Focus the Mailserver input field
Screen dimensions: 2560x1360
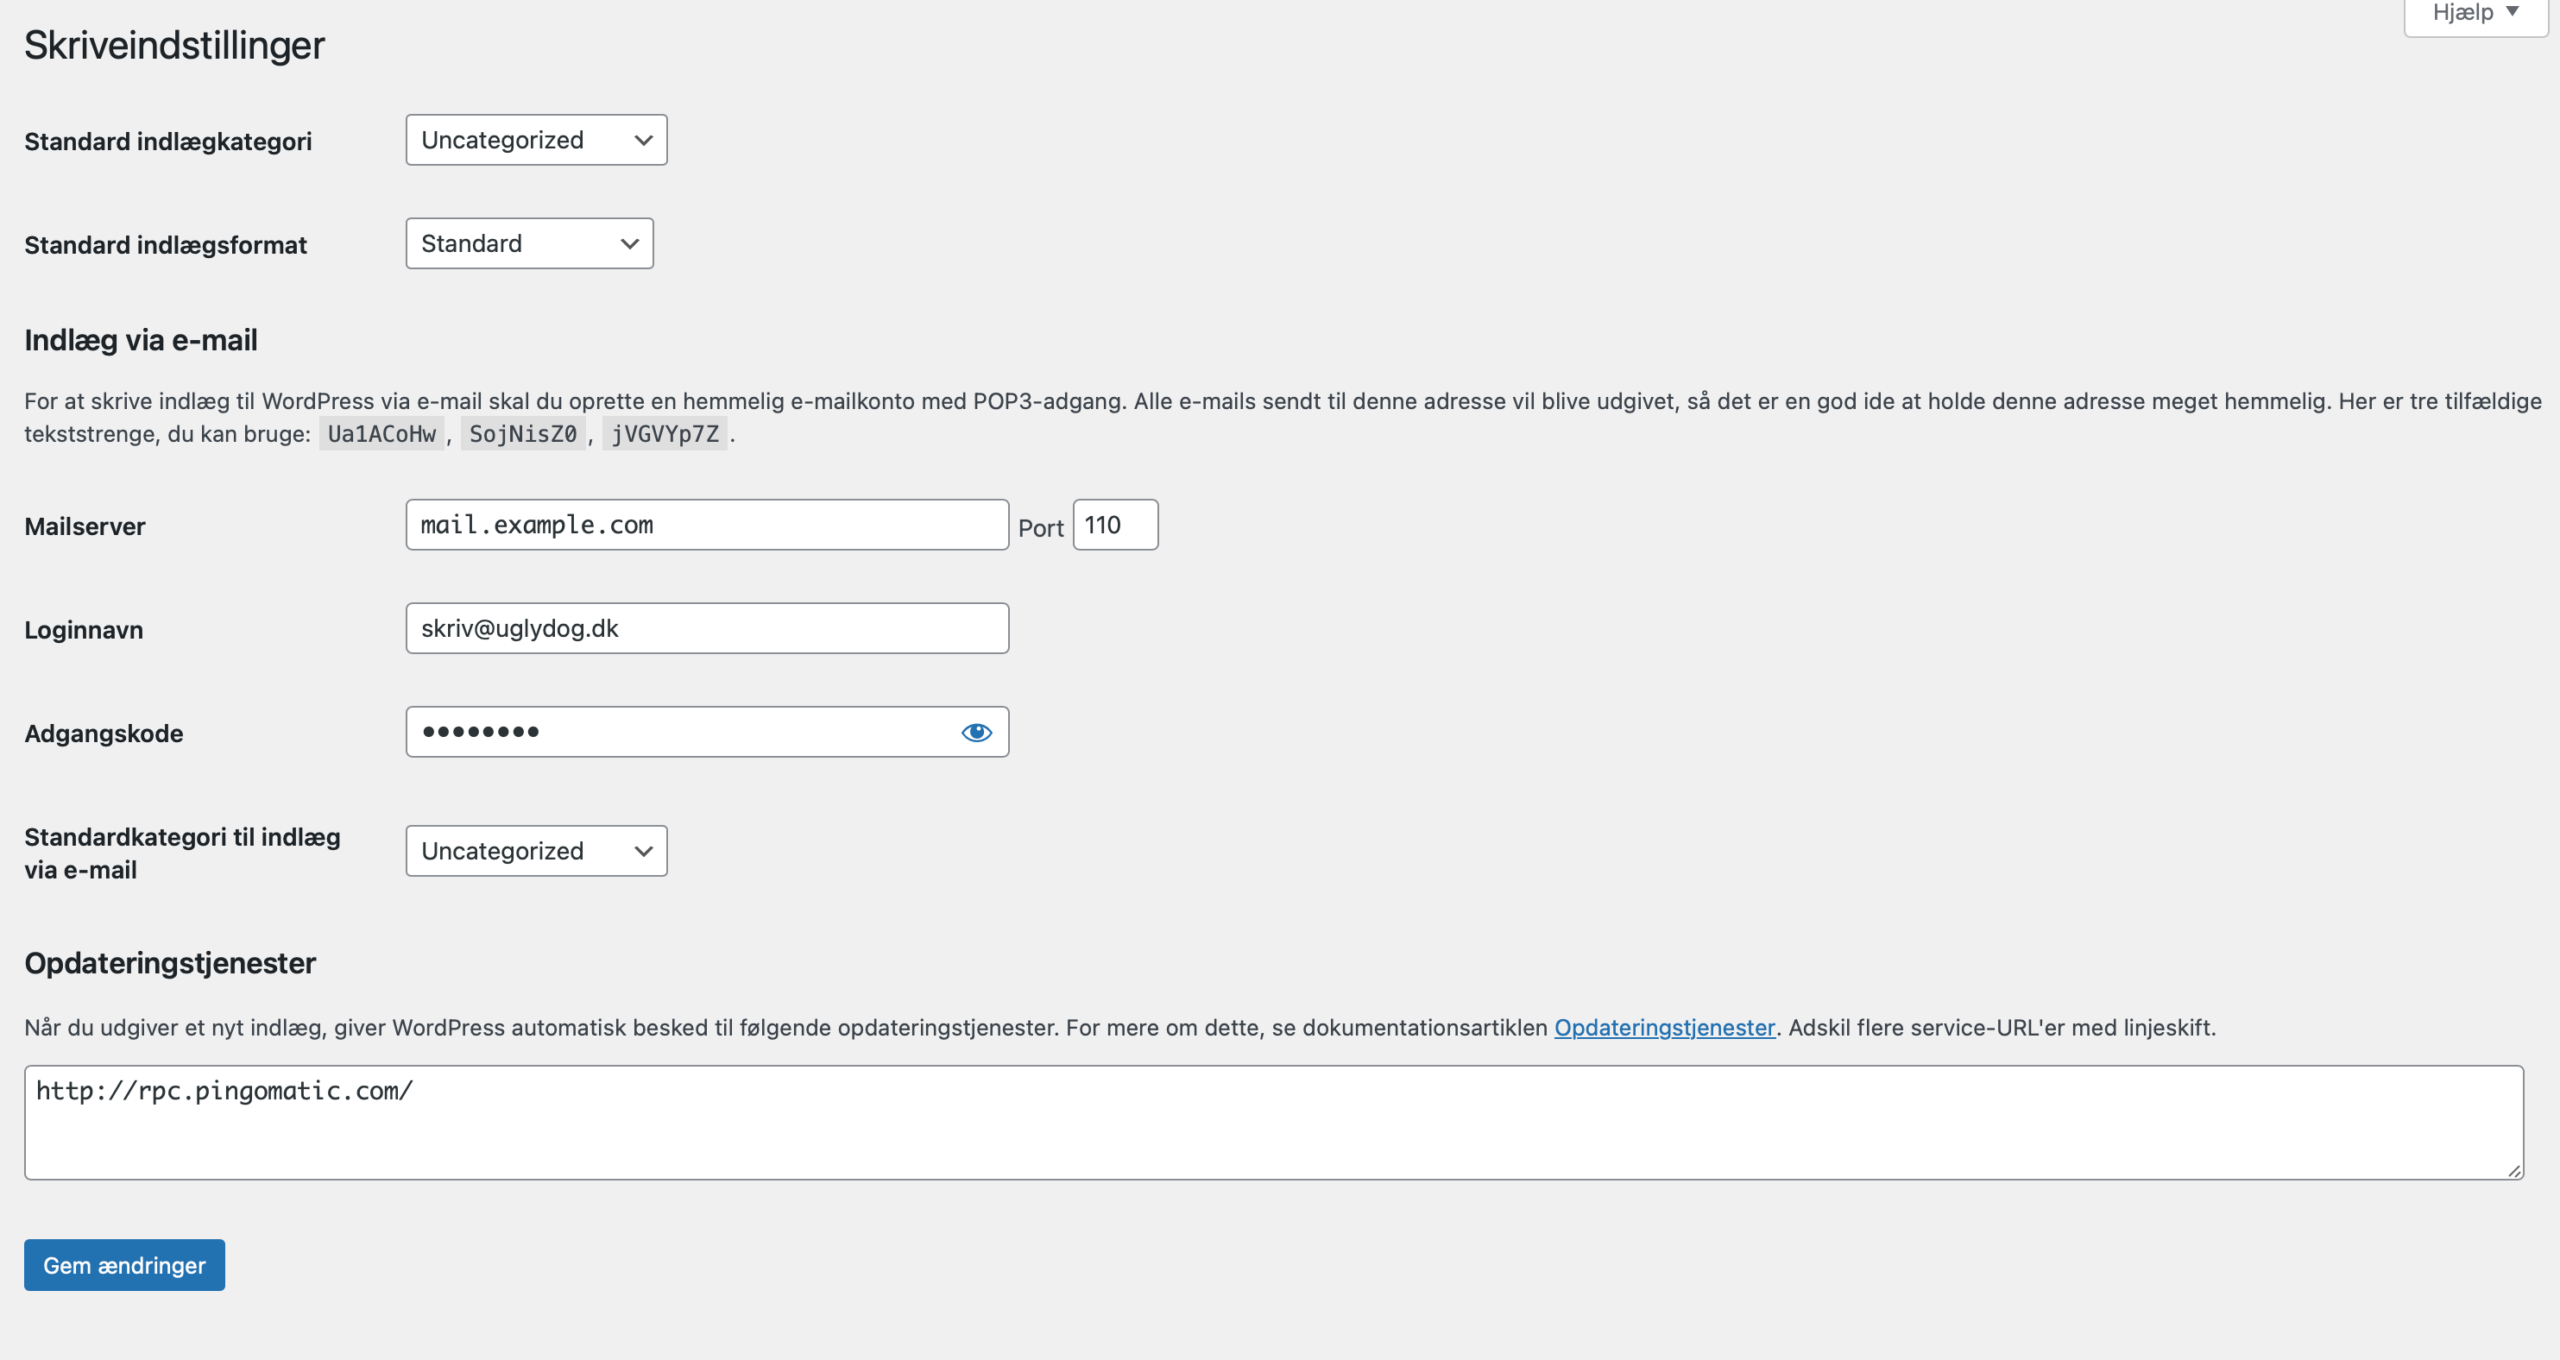(x=707, y=525)
